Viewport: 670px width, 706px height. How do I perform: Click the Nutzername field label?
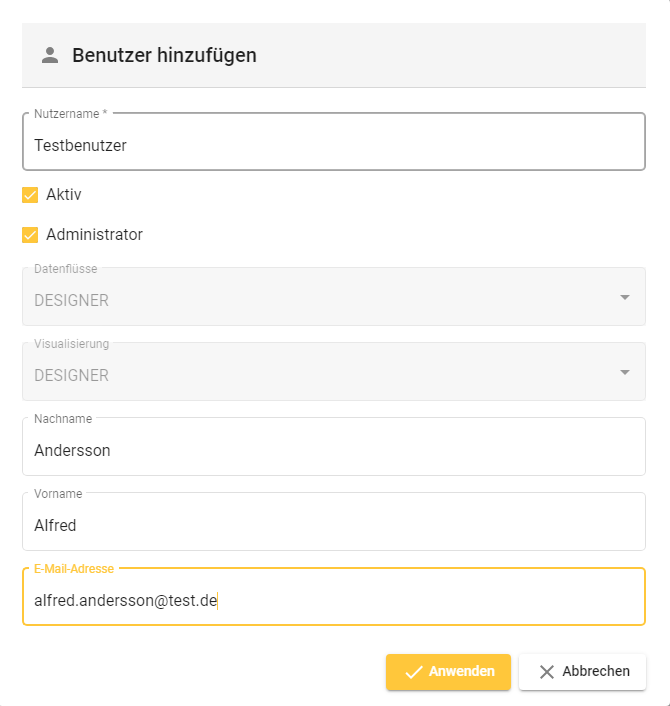(70, 114)
